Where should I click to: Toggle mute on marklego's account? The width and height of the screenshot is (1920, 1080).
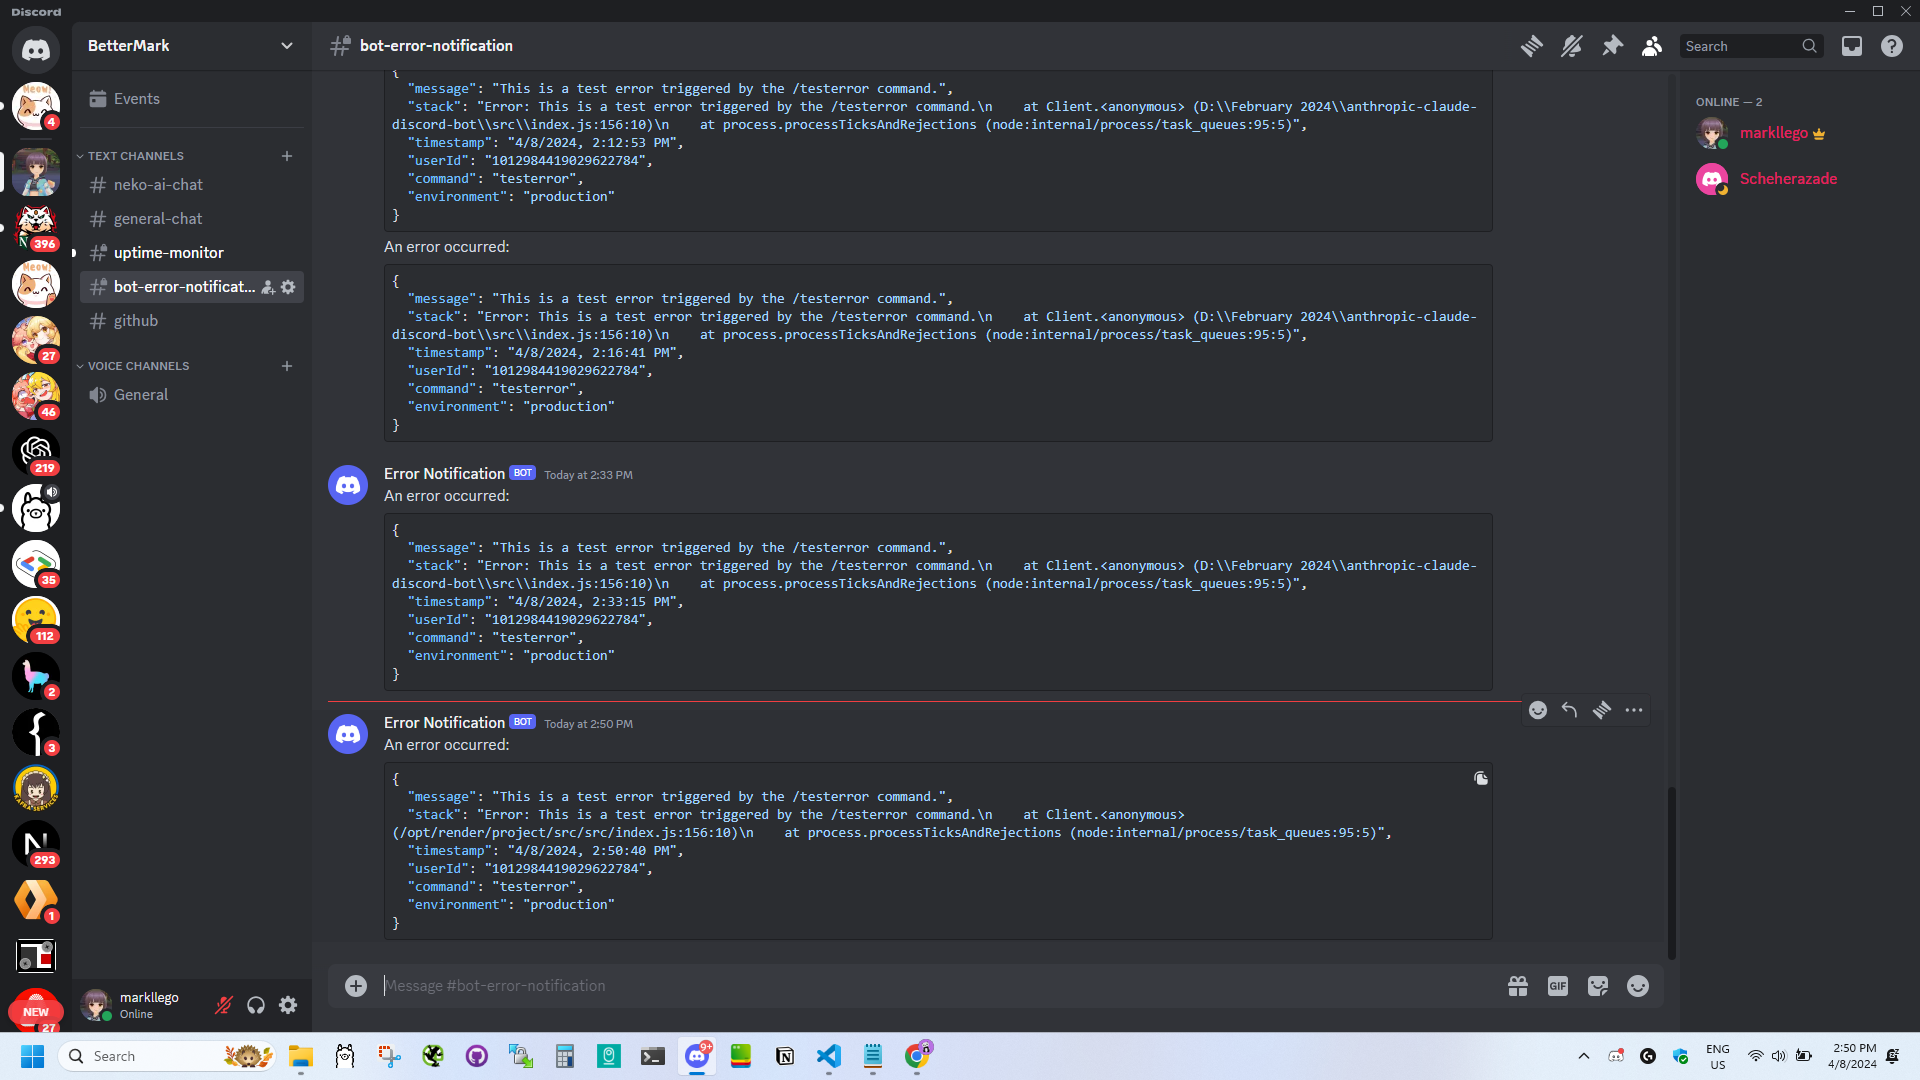[224, 1006]
